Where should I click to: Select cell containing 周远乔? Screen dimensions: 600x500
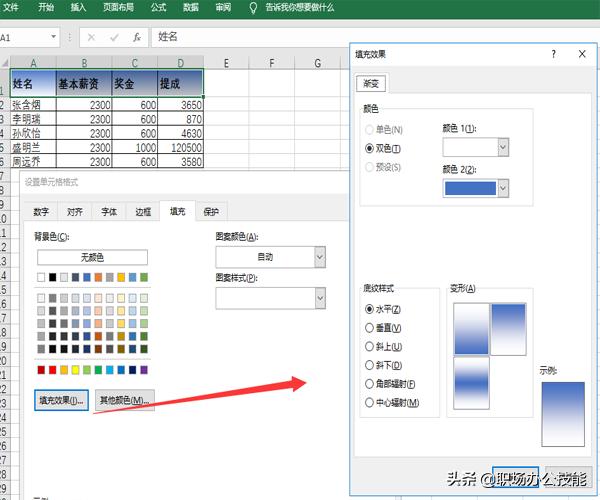click(33, 161)
